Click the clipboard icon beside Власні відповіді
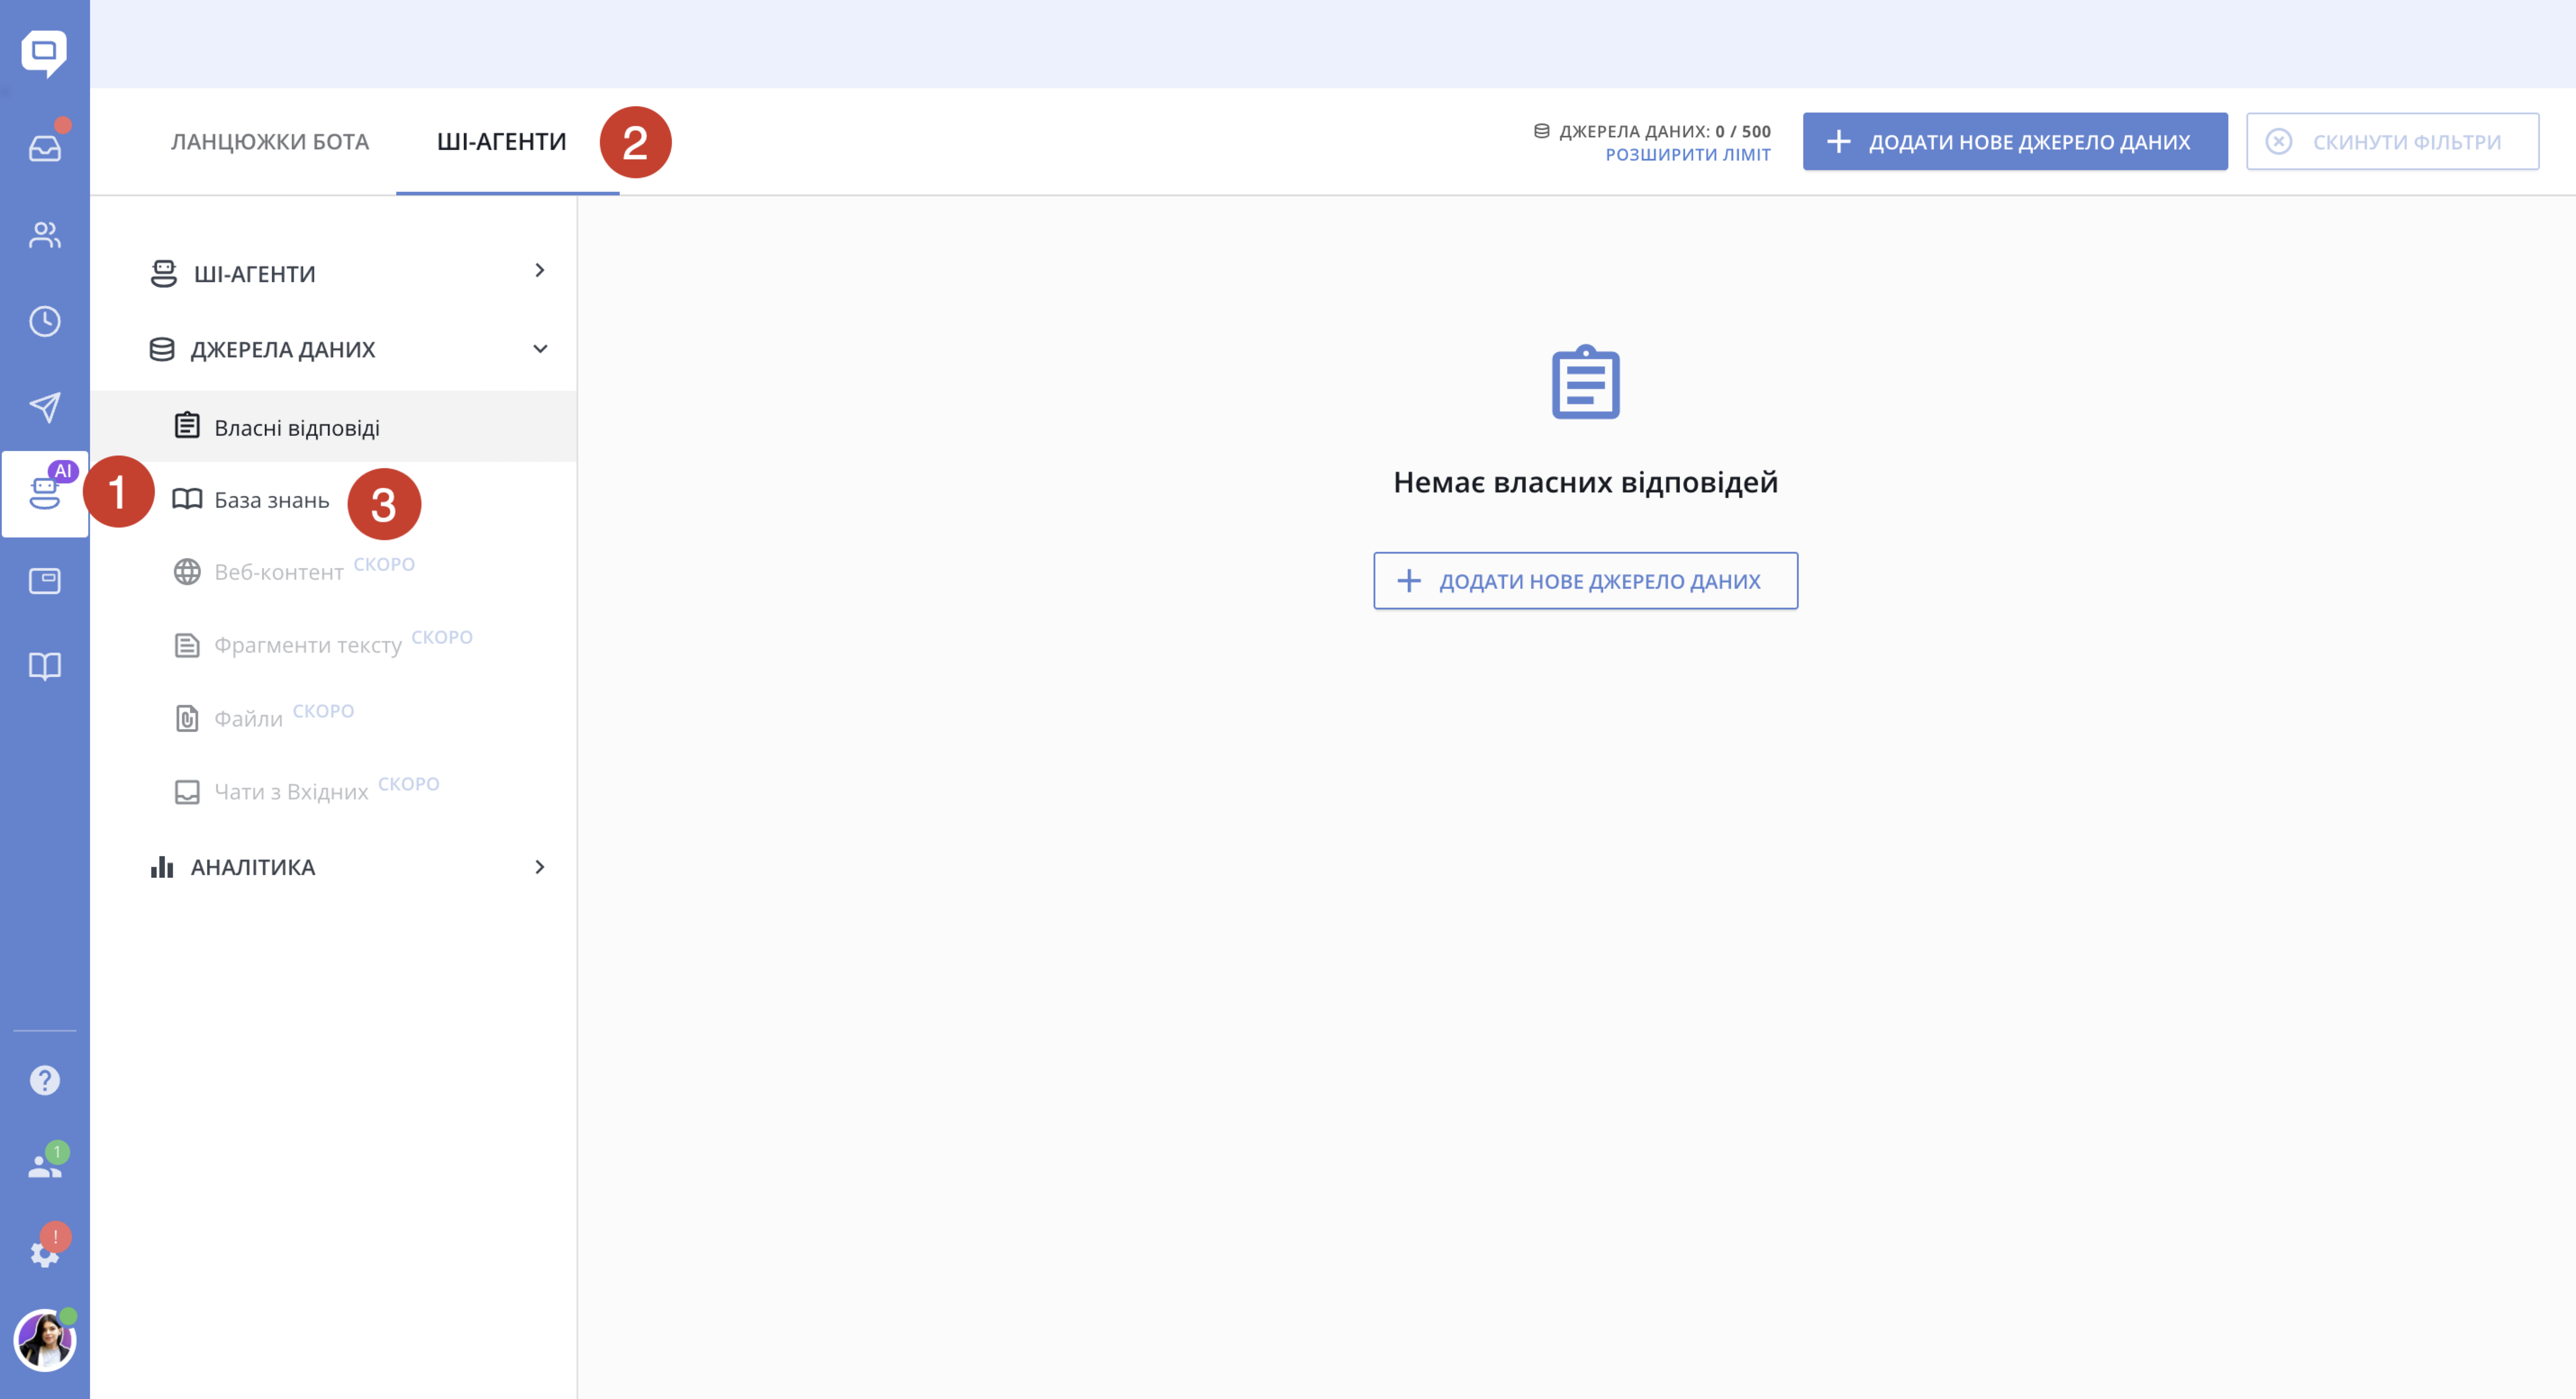 (x=187, y=425)
